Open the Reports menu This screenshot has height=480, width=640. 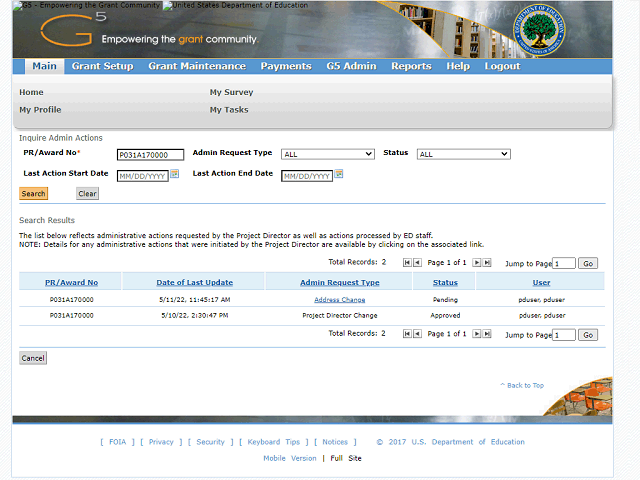[x=411, y=66]
